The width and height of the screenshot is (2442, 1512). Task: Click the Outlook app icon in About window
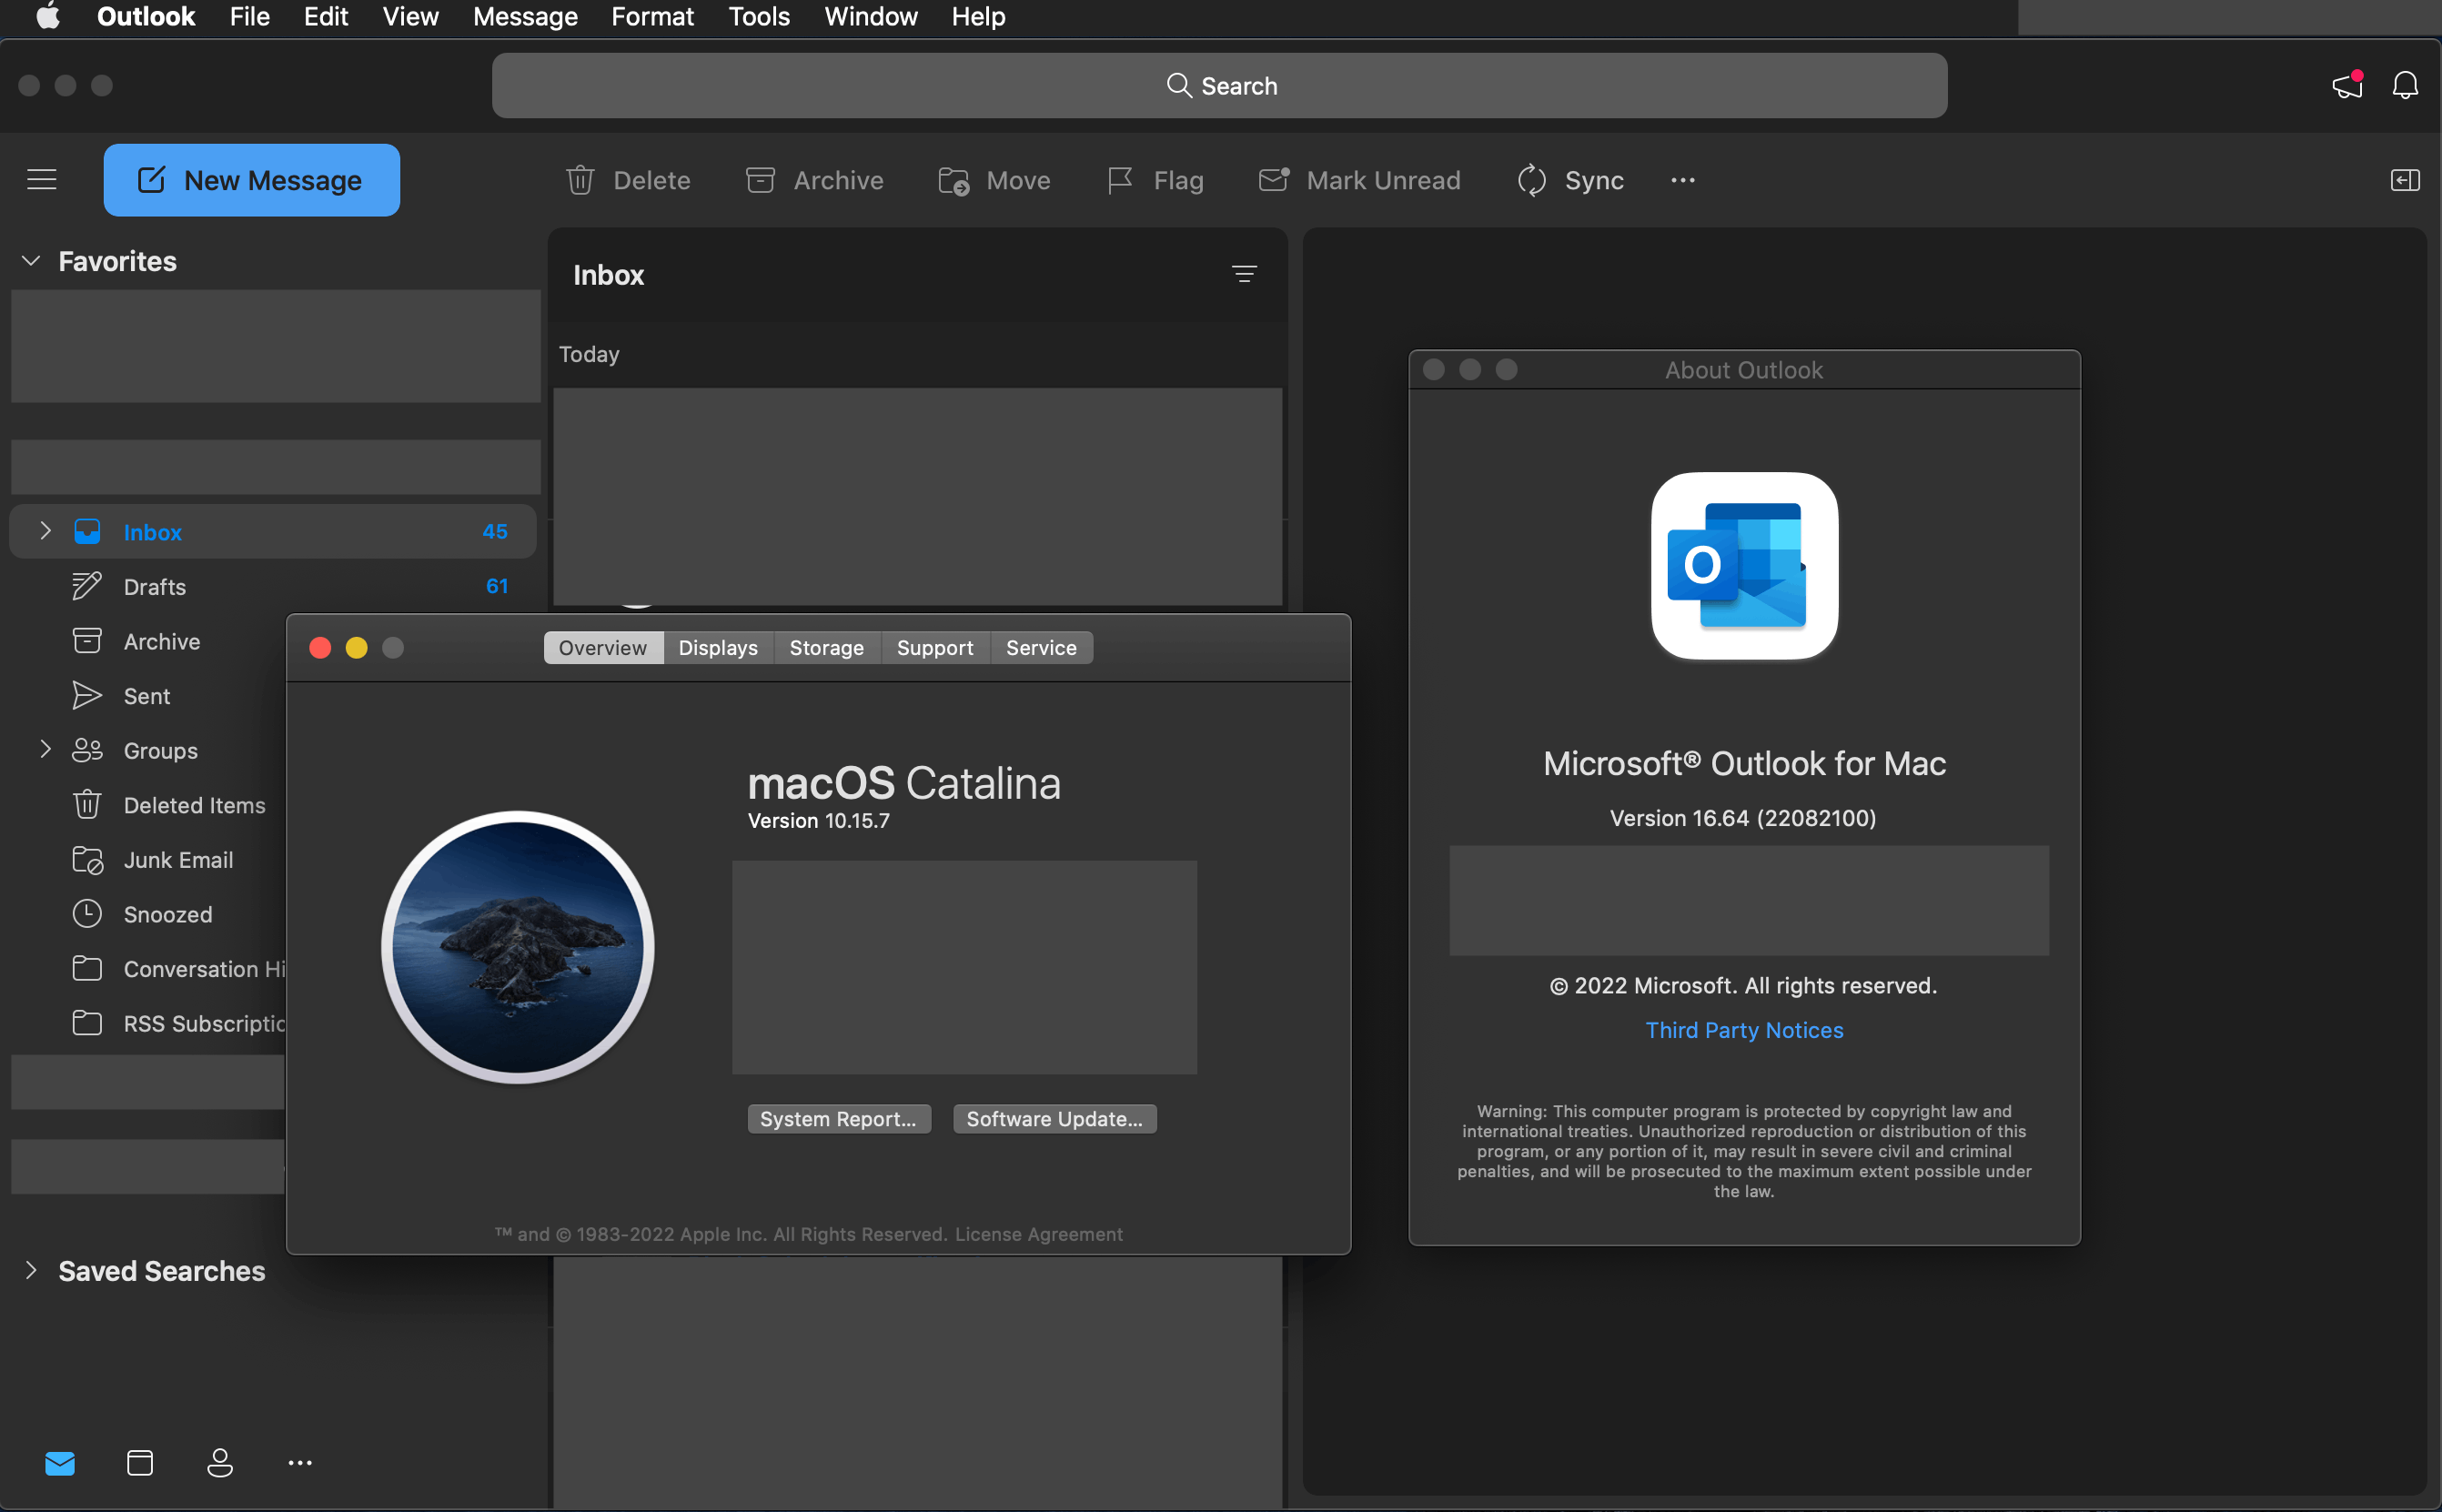point(1744,565)
